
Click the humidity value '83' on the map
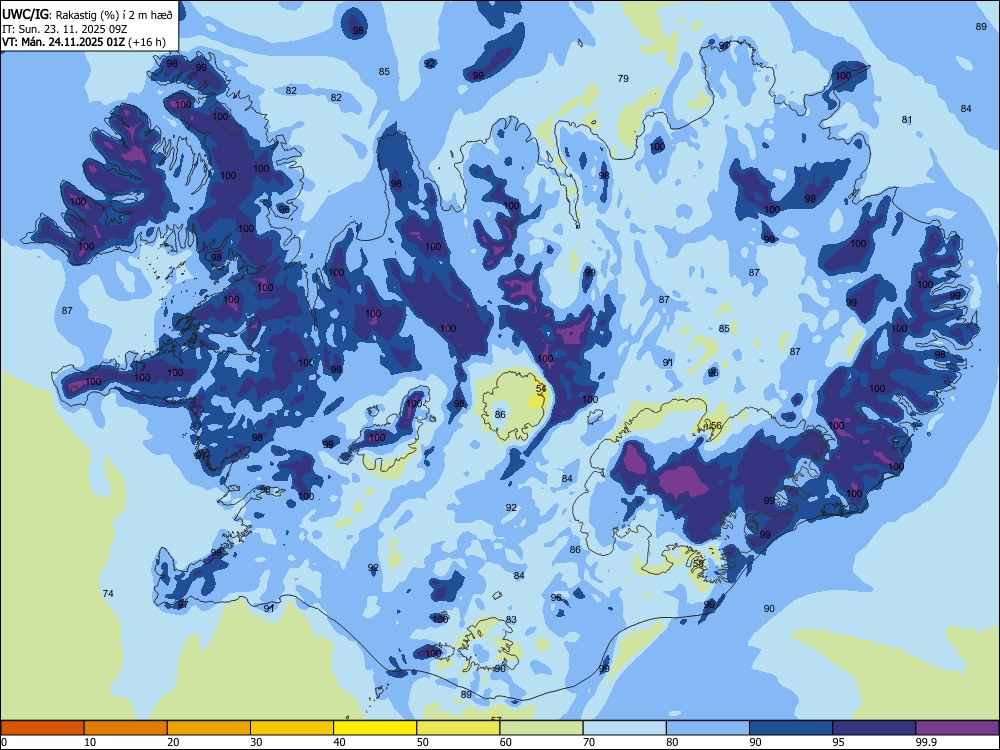511,620
